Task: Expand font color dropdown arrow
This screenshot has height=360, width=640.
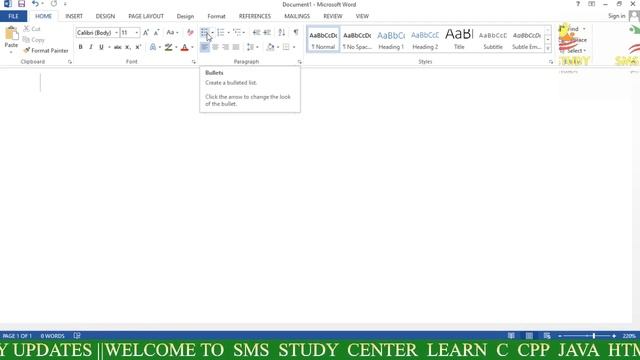Action: [192, 47]
